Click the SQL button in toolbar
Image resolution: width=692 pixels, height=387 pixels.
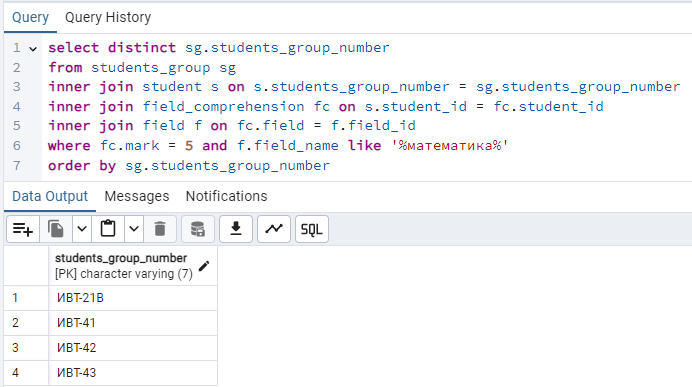click(x=312, y=229)
